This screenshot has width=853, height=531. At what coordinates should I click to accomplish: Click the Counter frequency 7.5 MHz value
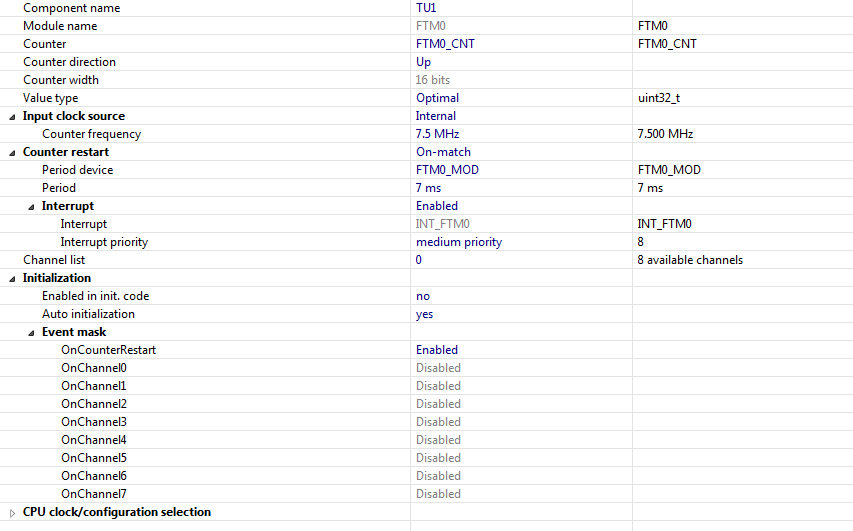[x=439, y=134]
